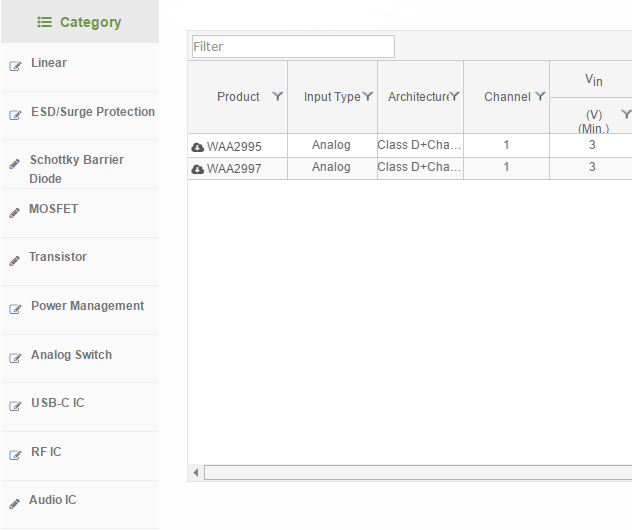The width and height of the screenshot is (632, 530).
Task: Select the ESD/Surge Protection category
Action: click(x=93, y=112)
